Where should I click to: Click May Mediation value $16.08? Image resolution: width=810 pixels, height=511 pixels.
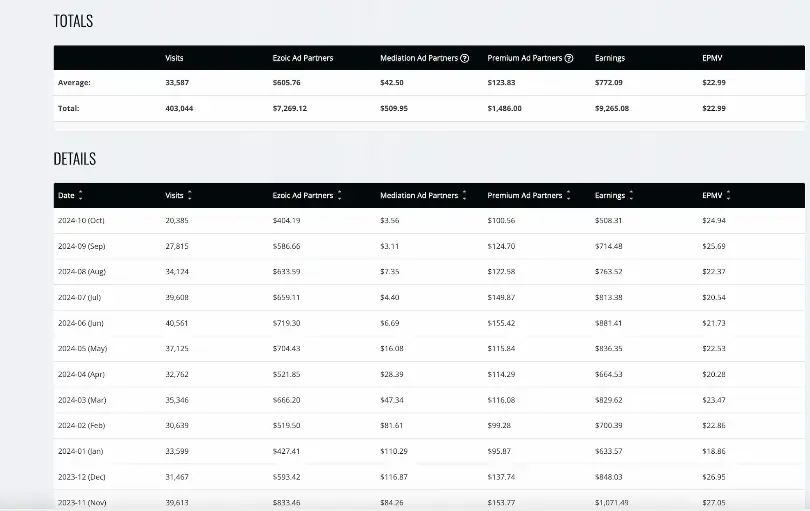click(392, 349)
